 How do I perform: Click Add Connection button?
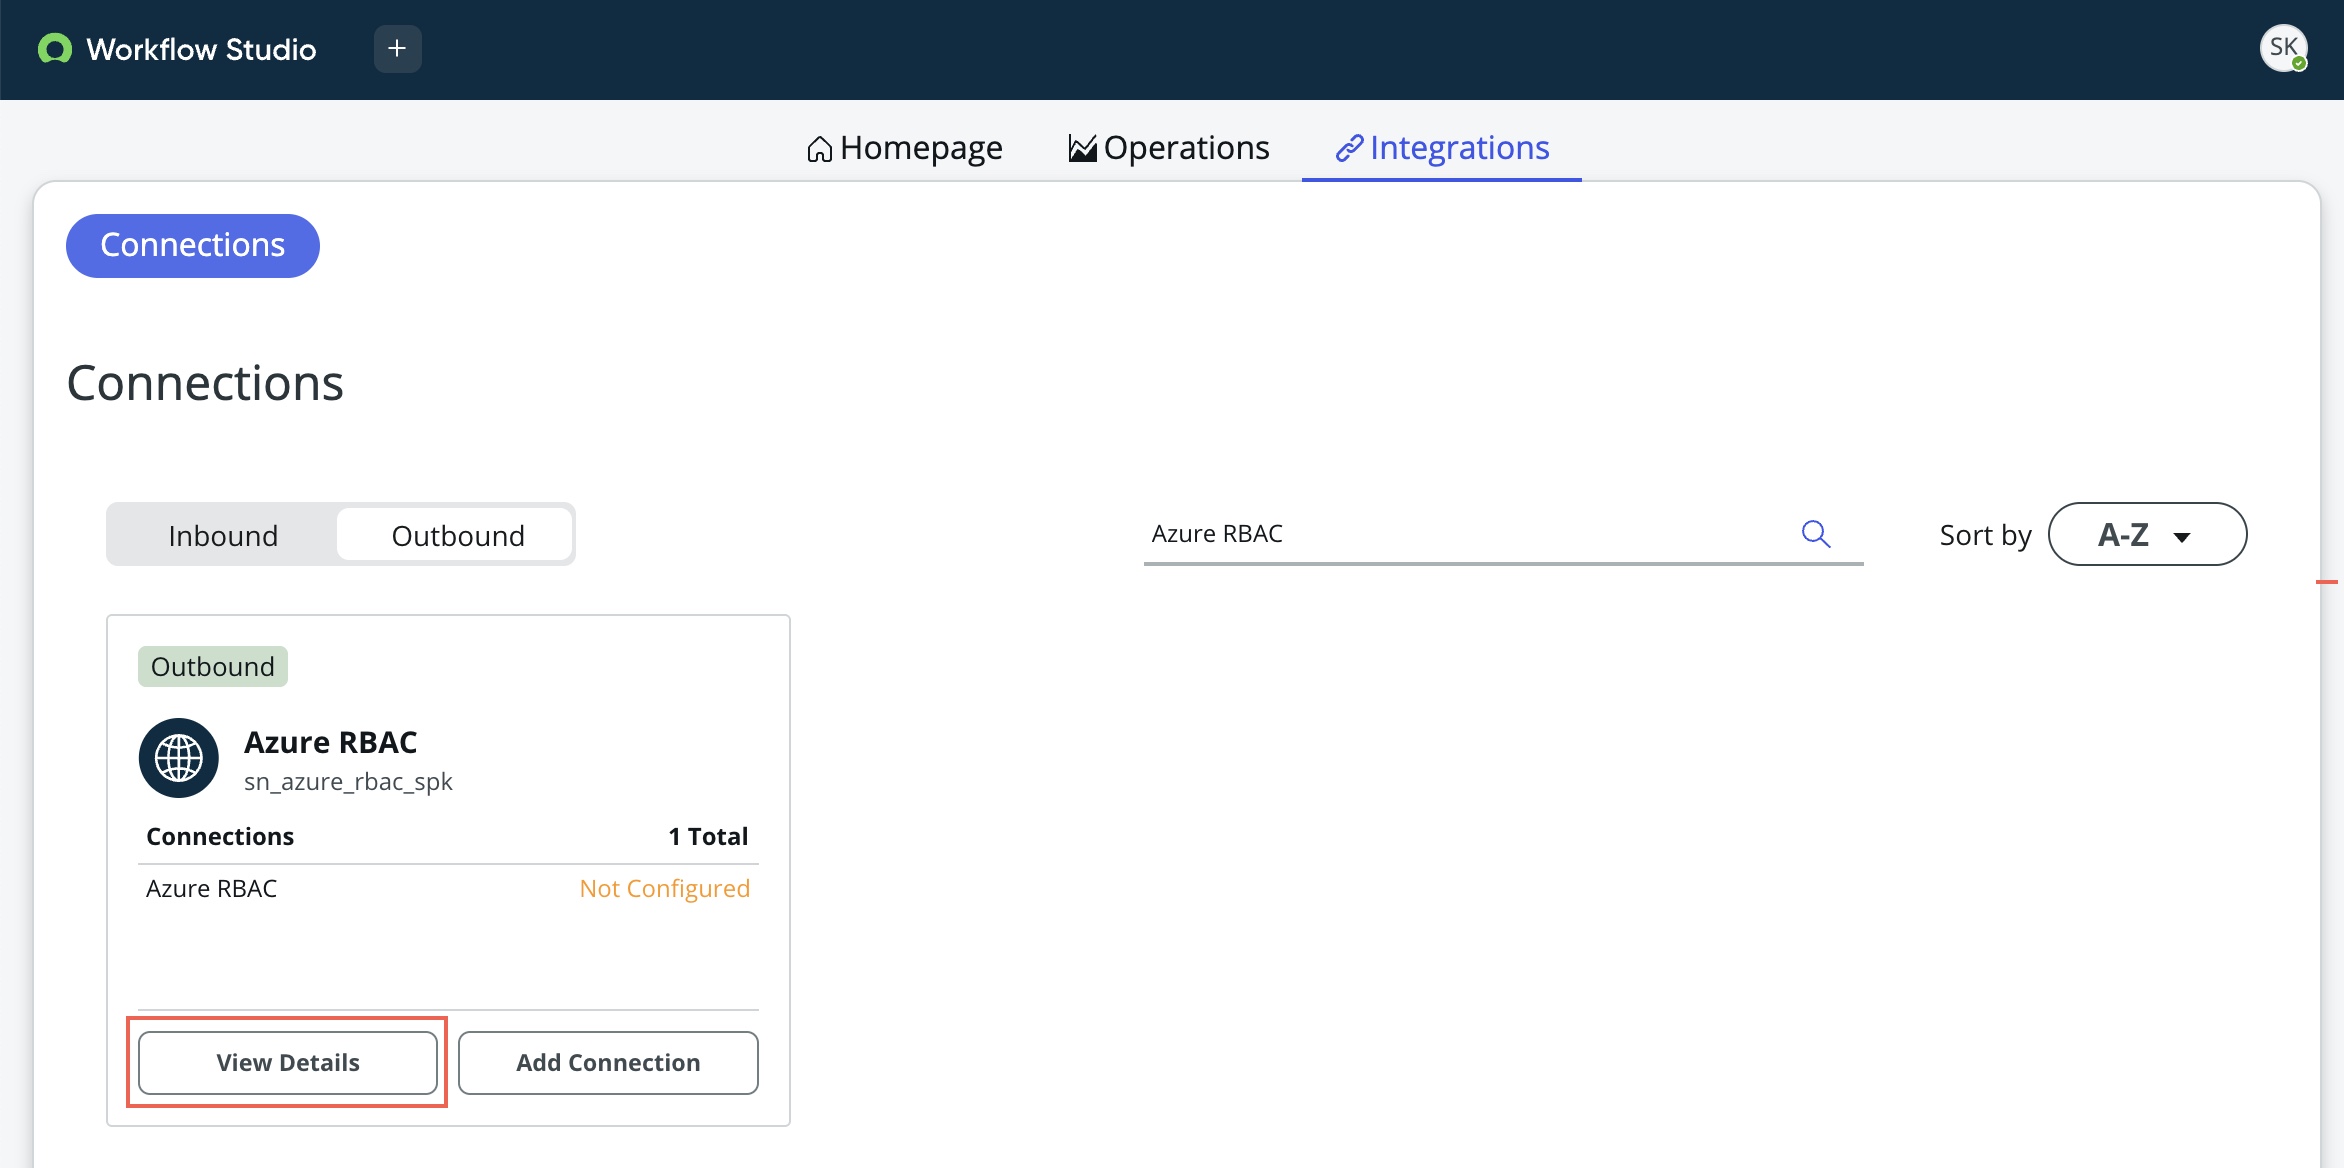(608, 1063)
